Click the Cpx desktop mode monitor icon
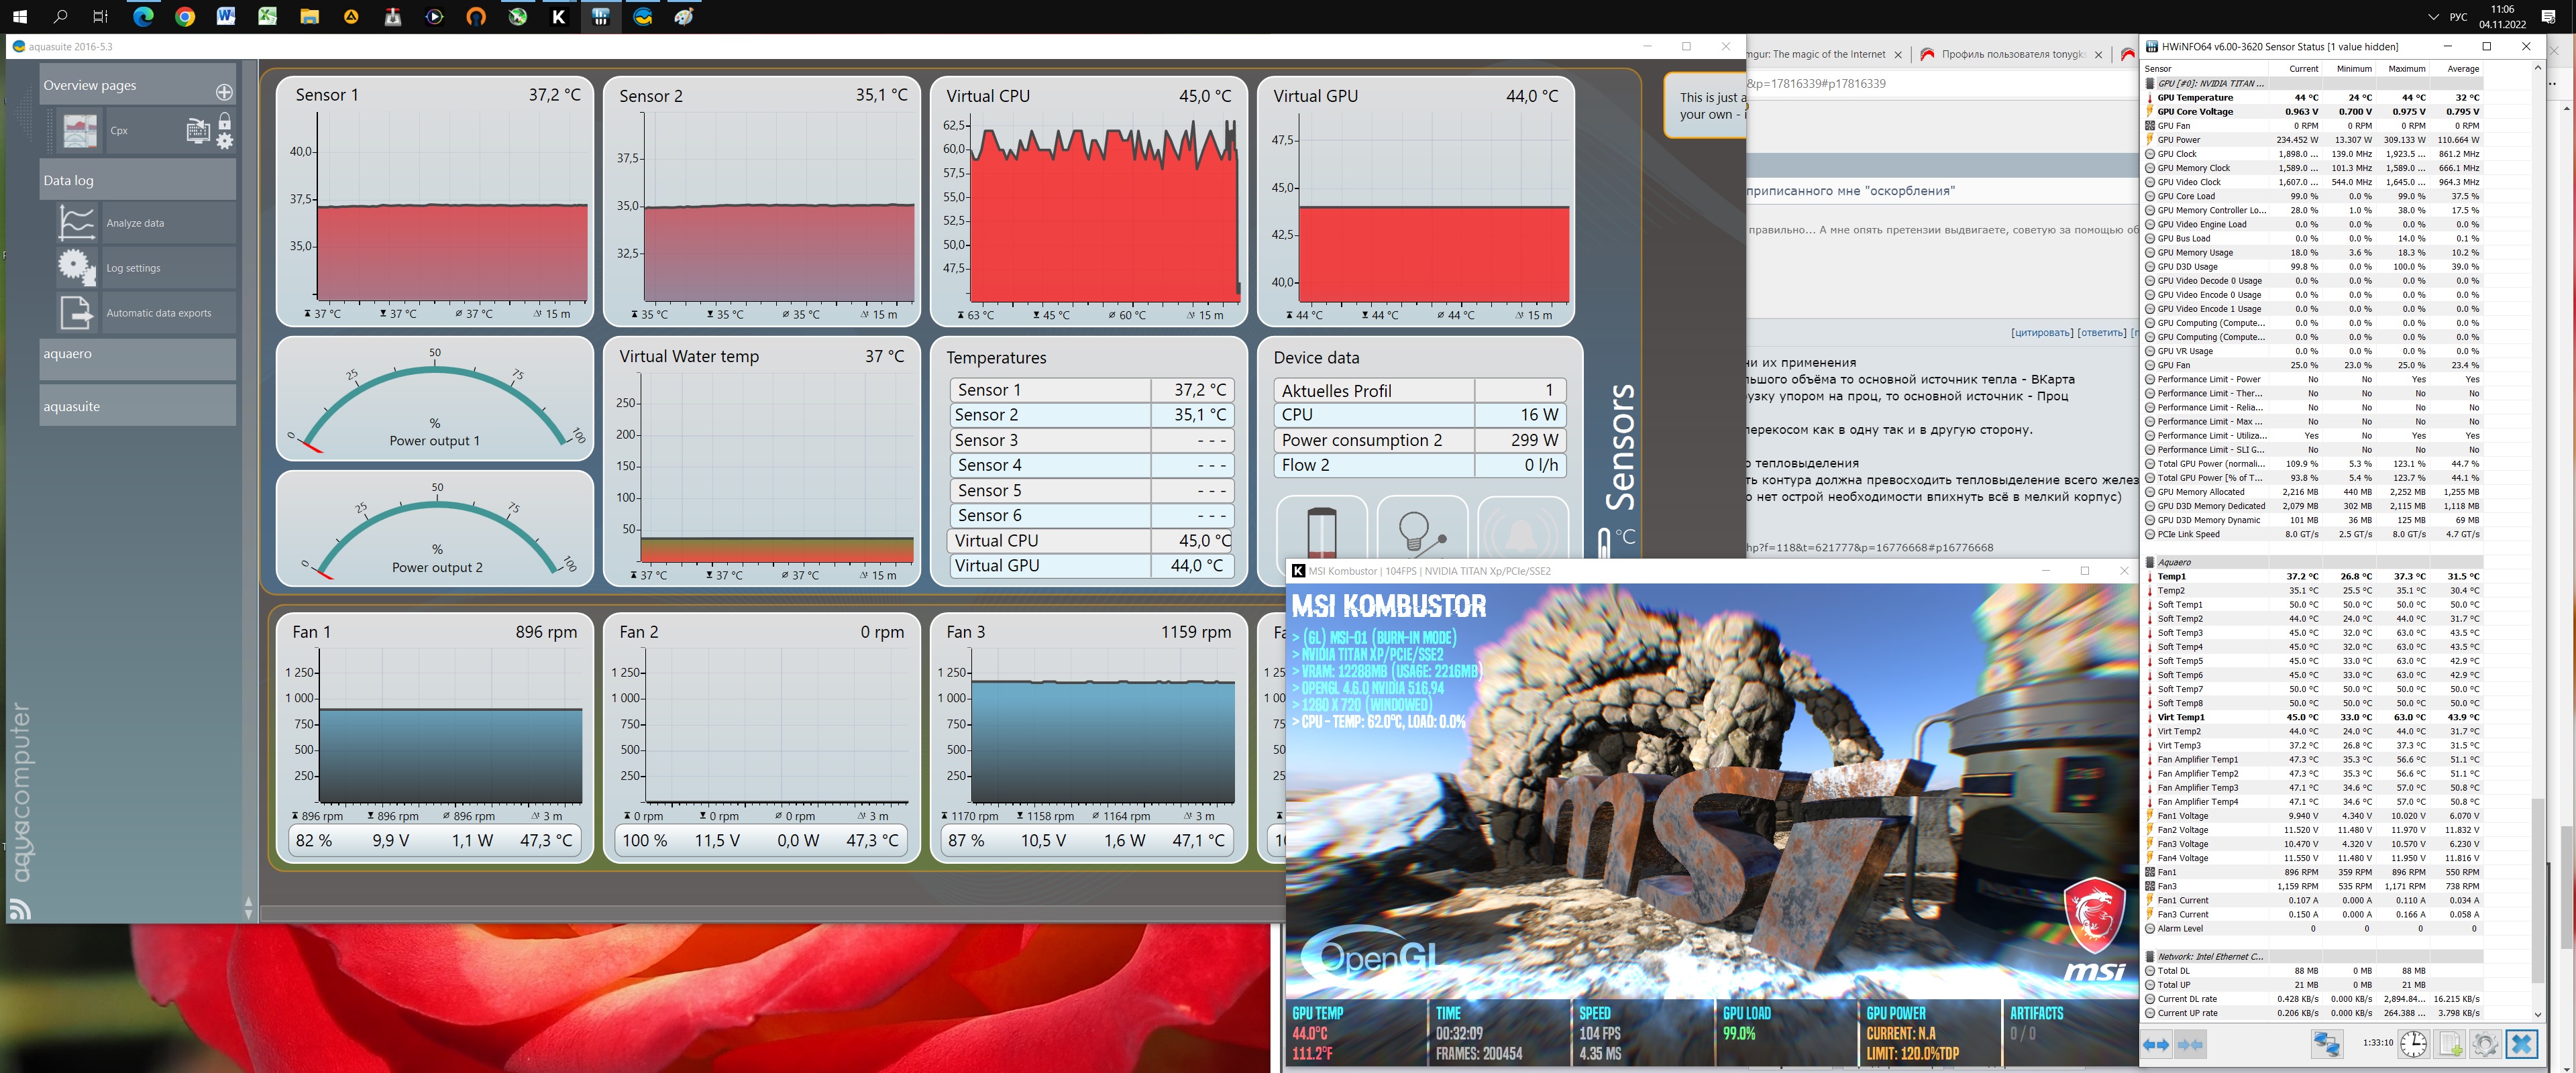The image size is (2576, 1073). (x=198, y=130)
